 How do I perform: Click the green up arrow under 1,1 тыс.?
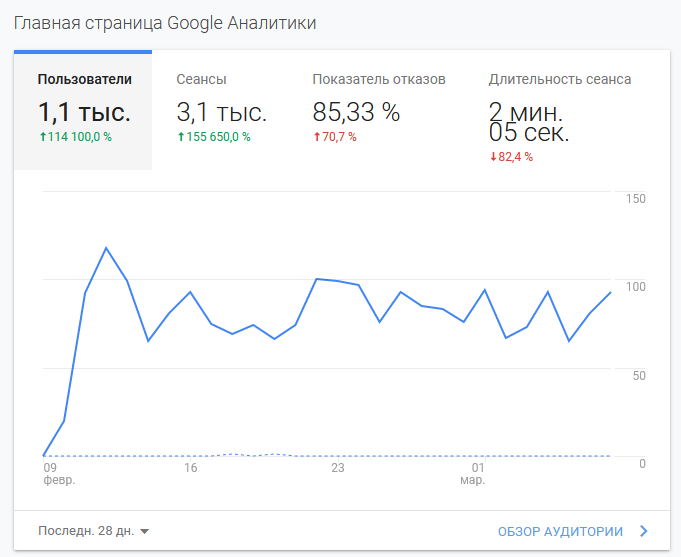point(42,137)
